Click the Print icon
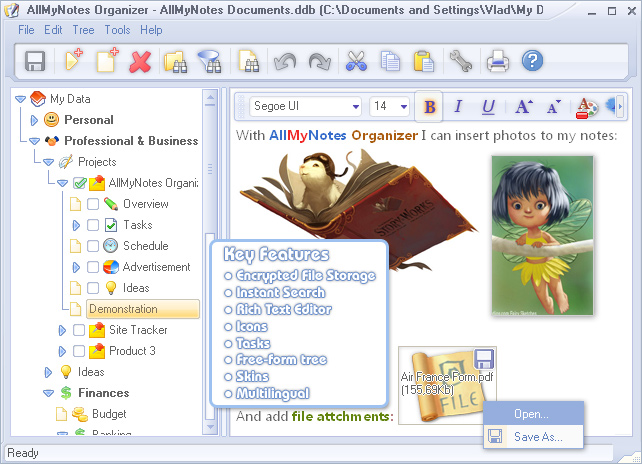This screenshot has height=464, width=642. (498, 61)
